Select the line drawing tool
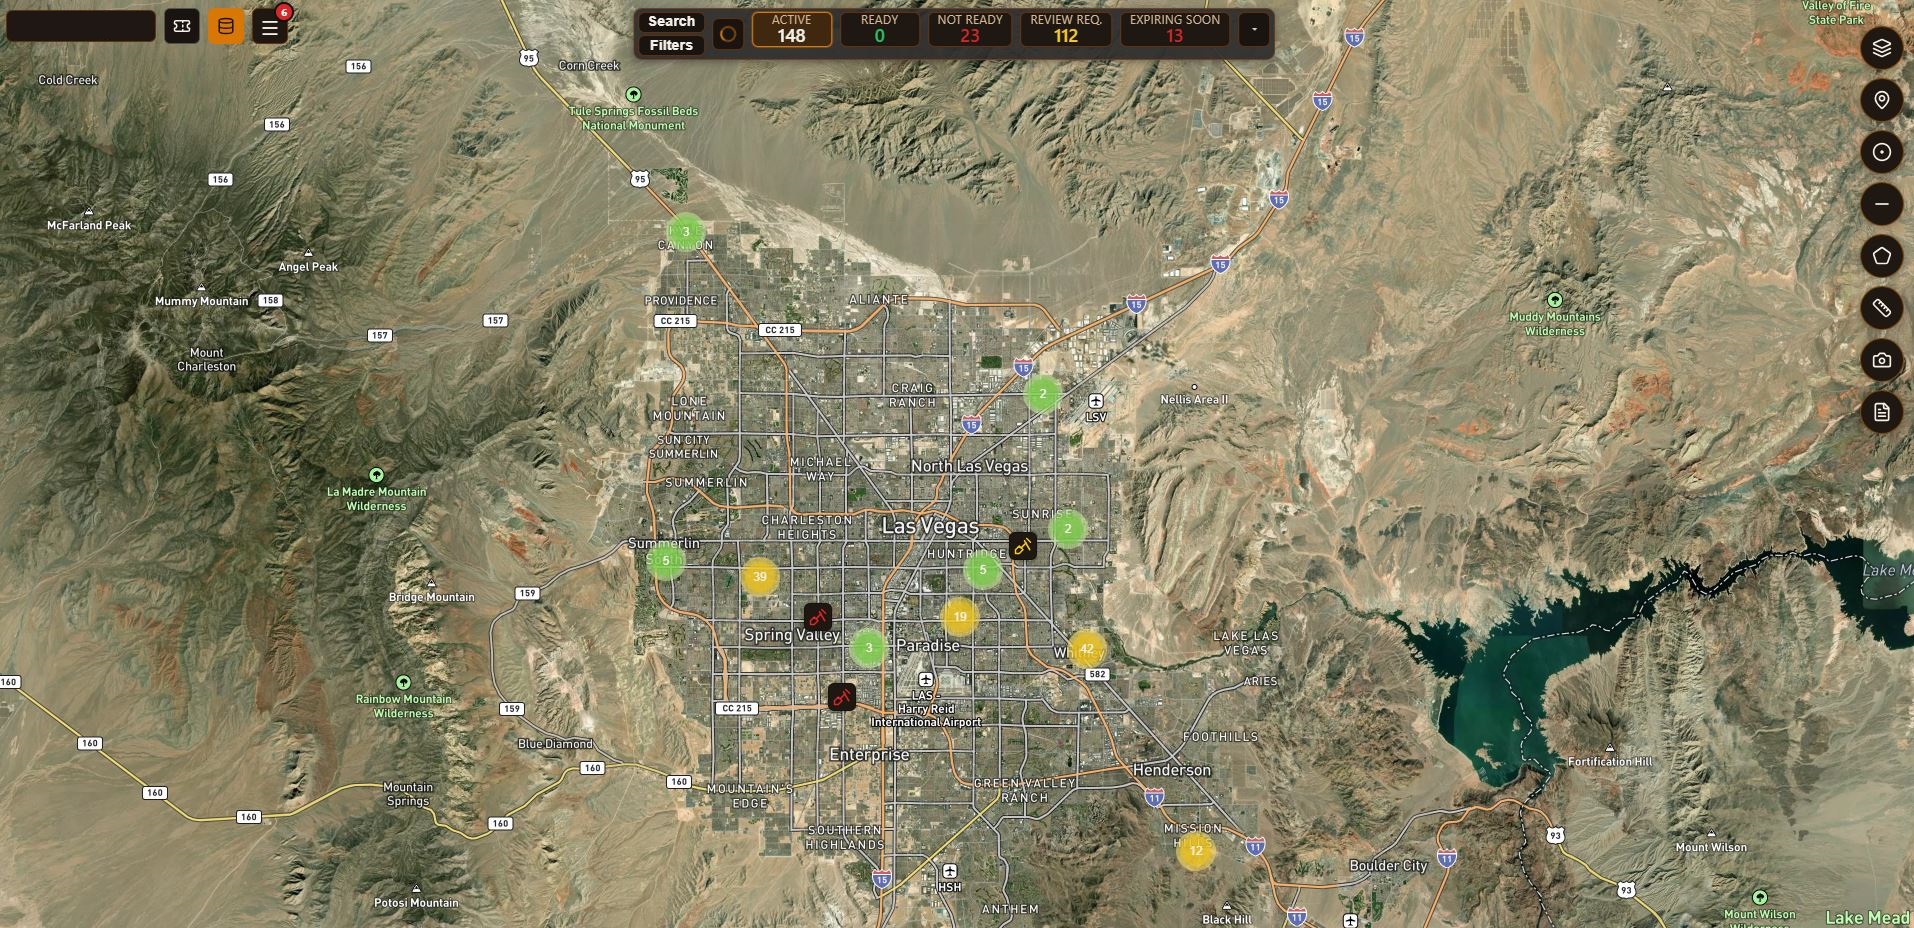The height and width of the screenshot is (928, 1914). click(1881, 204)
